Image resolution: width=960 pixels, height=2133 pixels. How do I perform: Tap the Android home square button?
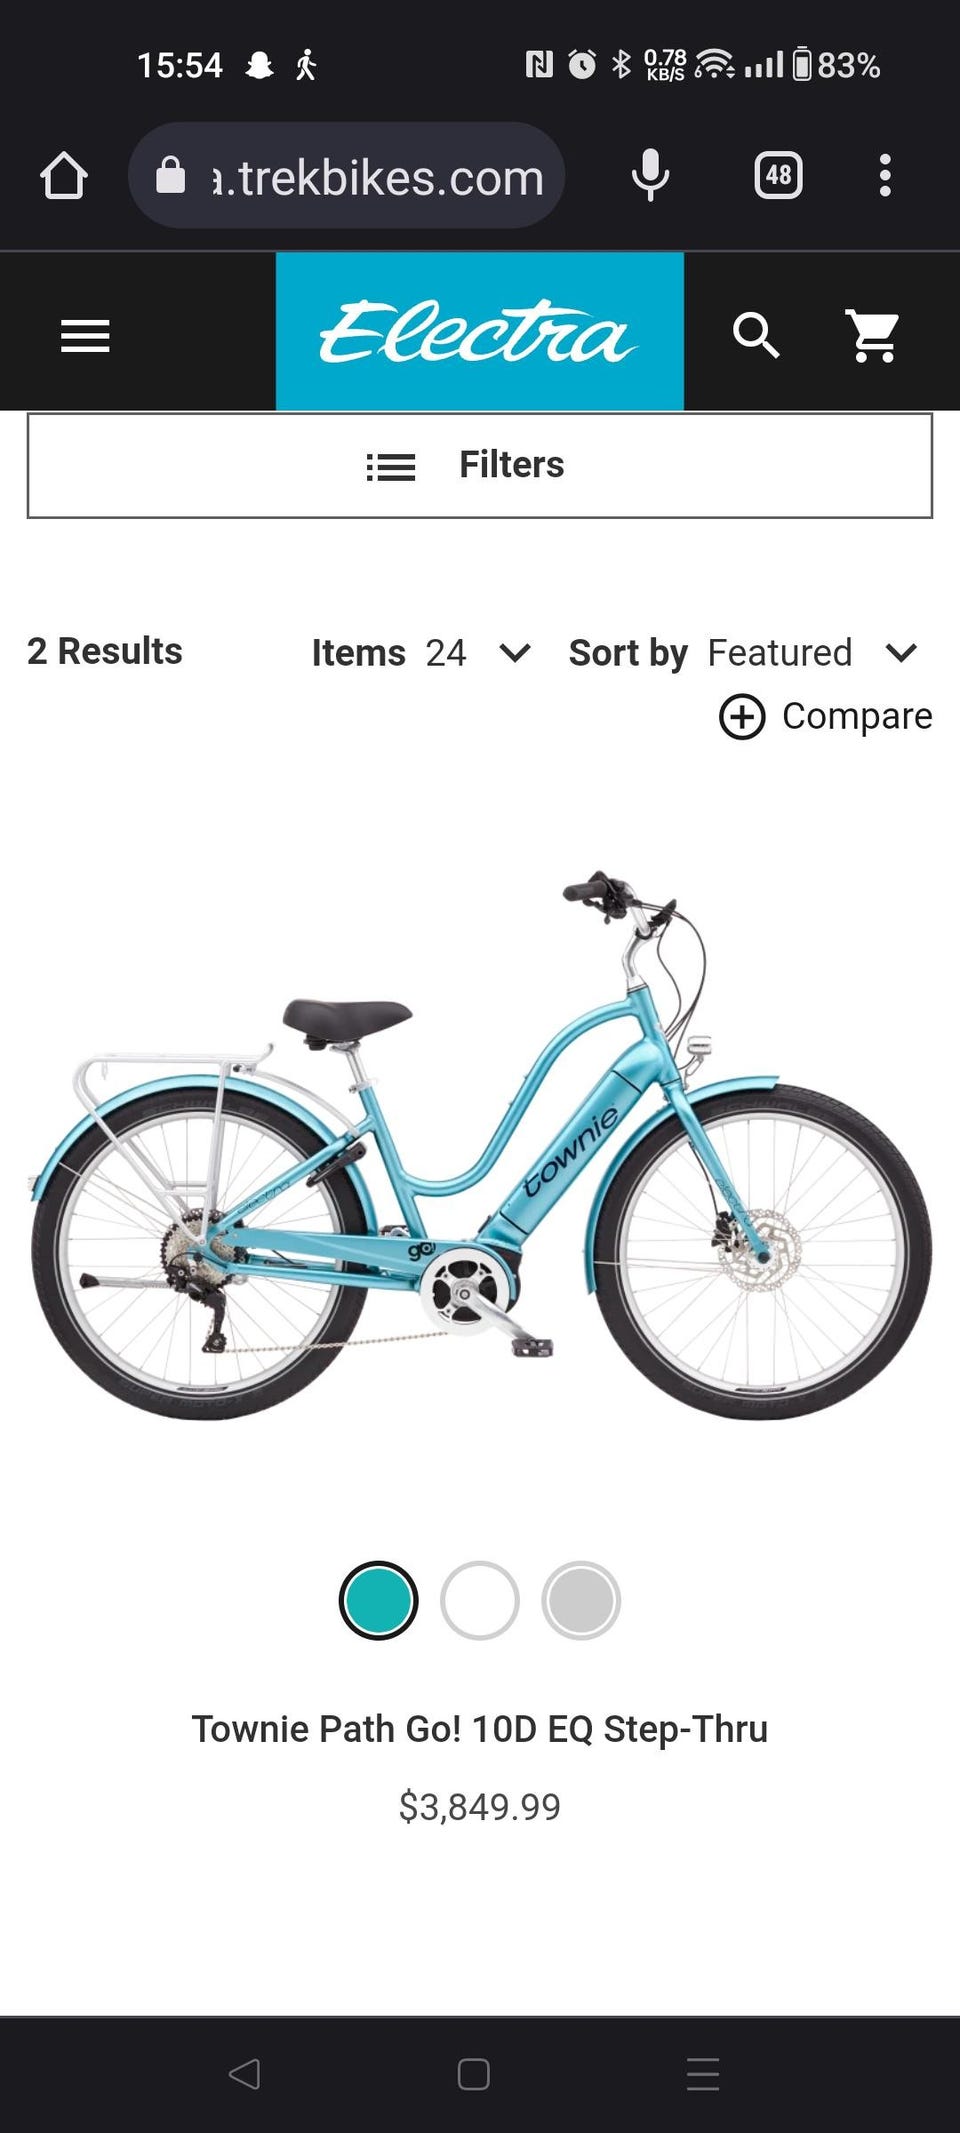pyautogui.click(x=474, y=2074)
